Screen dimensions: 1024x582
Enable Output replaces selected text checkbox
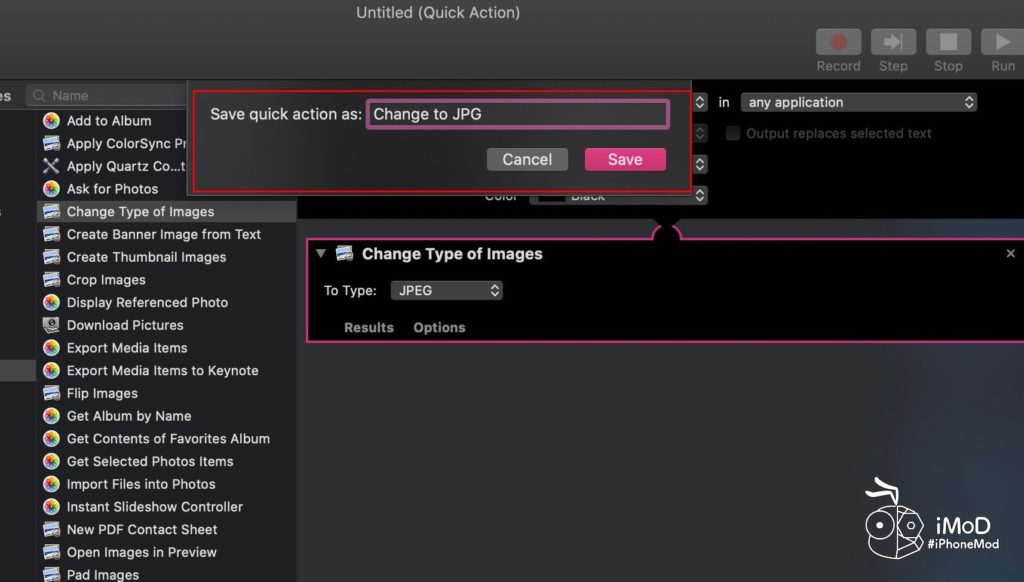click(x=733, y=133)
